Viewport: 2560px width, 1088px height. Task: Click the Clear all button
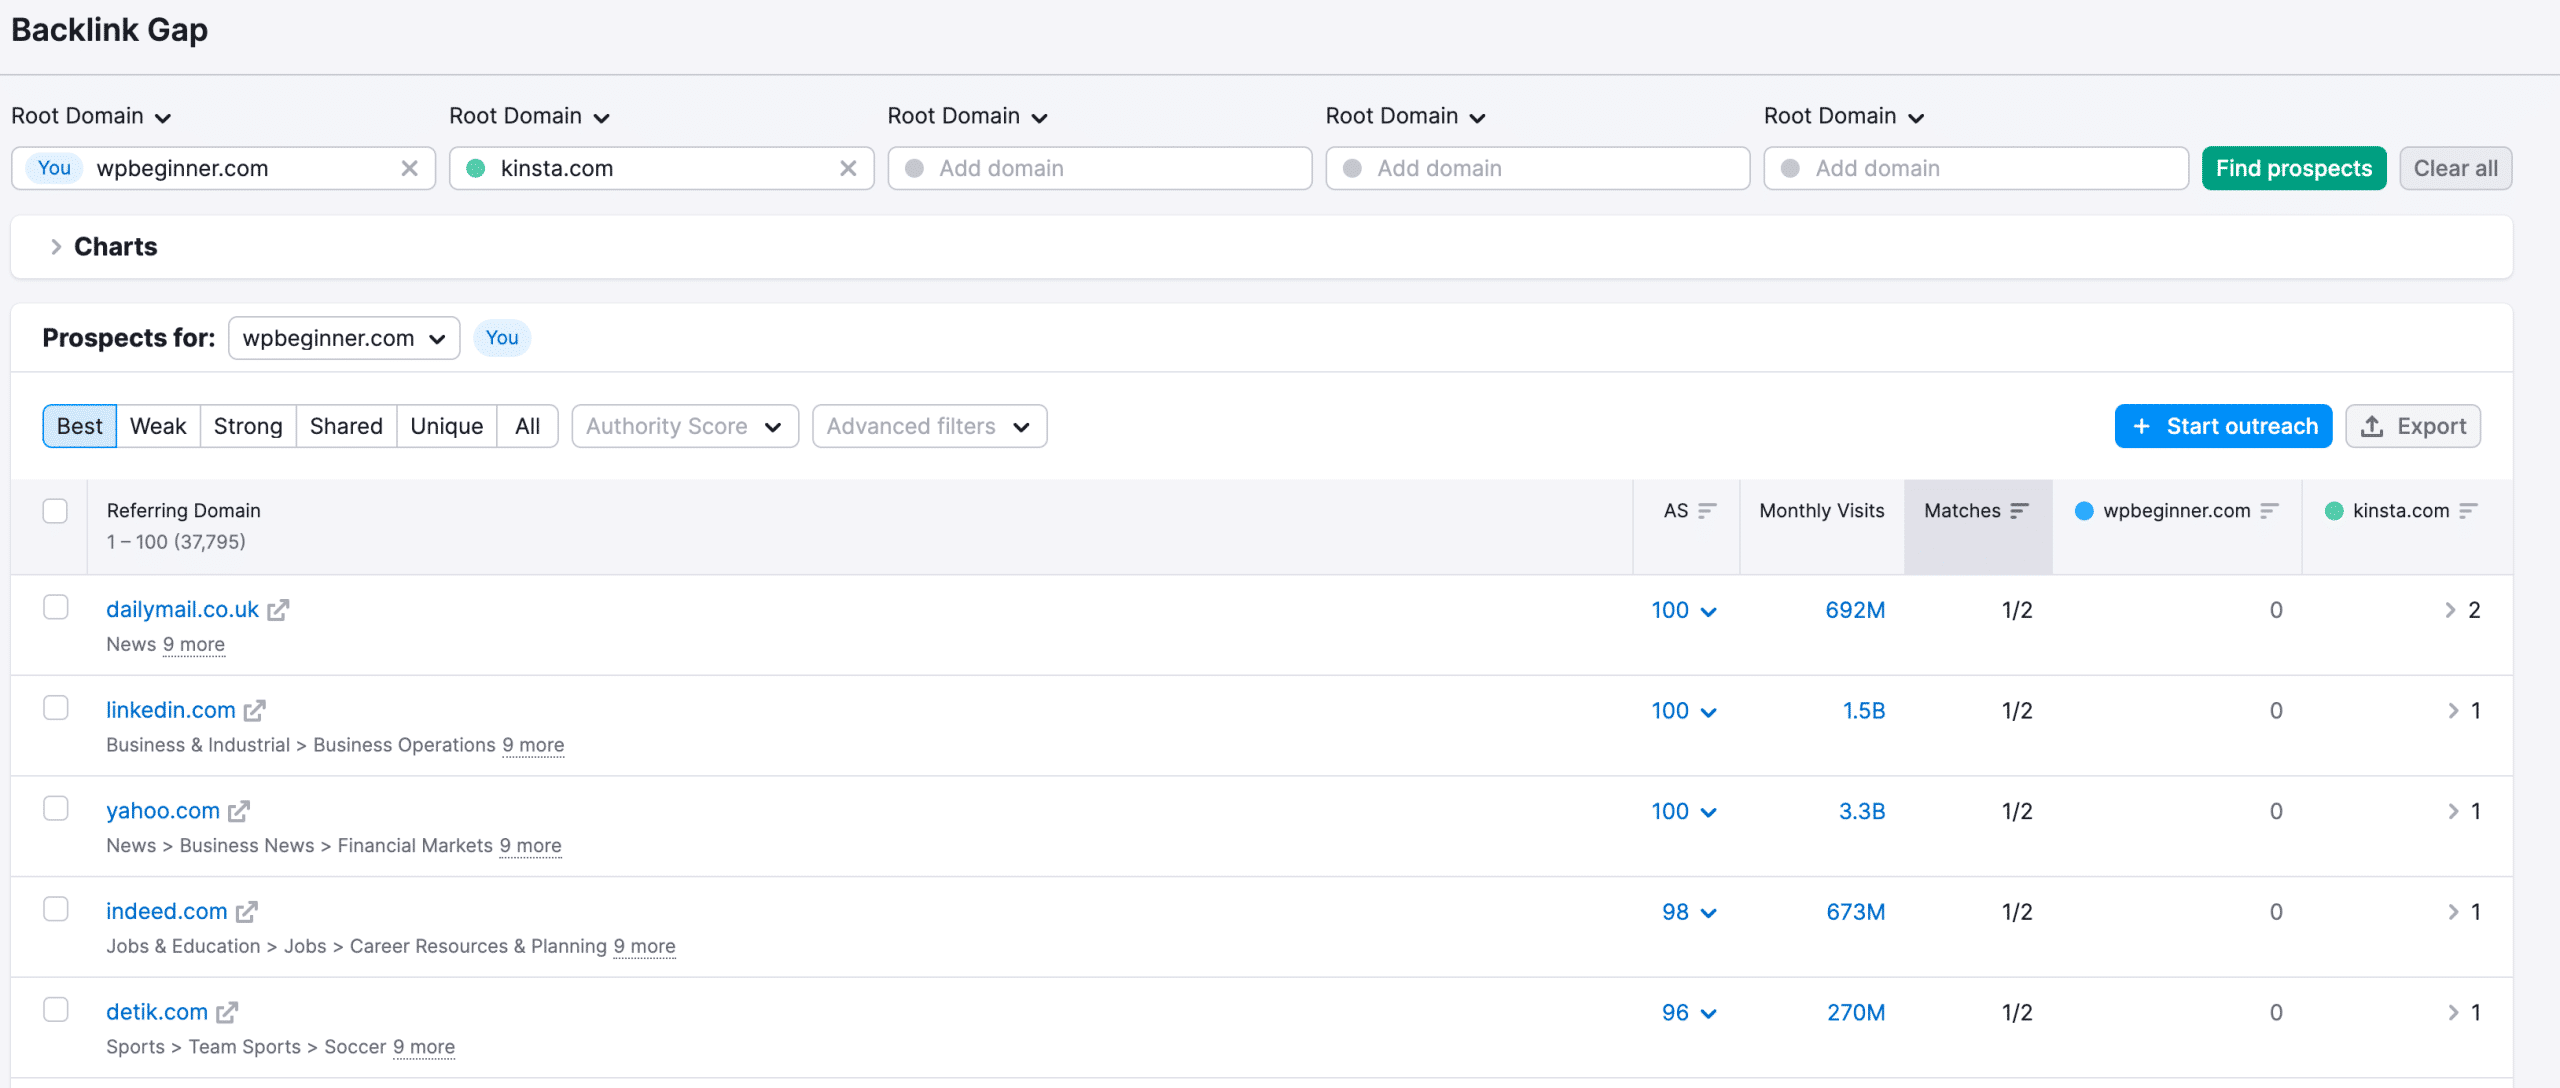[2456, 168]
